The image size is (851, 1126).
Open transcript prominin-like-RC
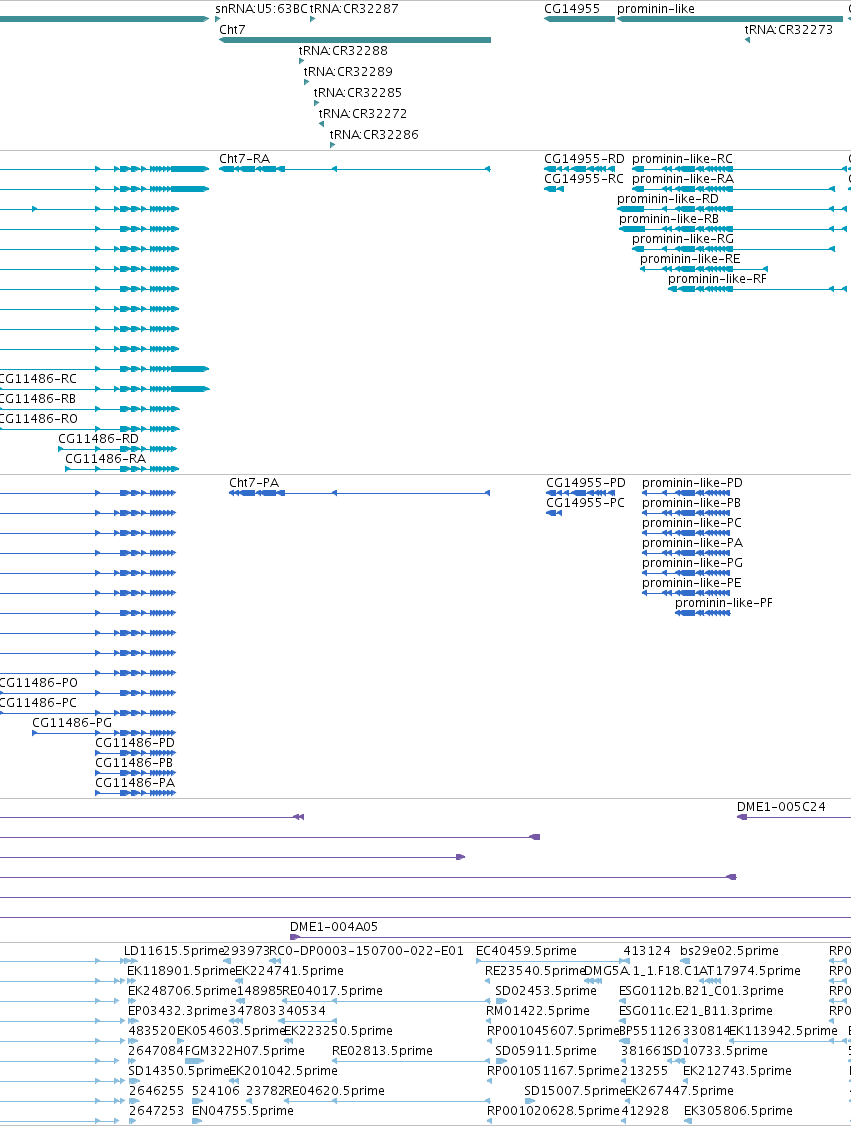(x=682, y=159)
